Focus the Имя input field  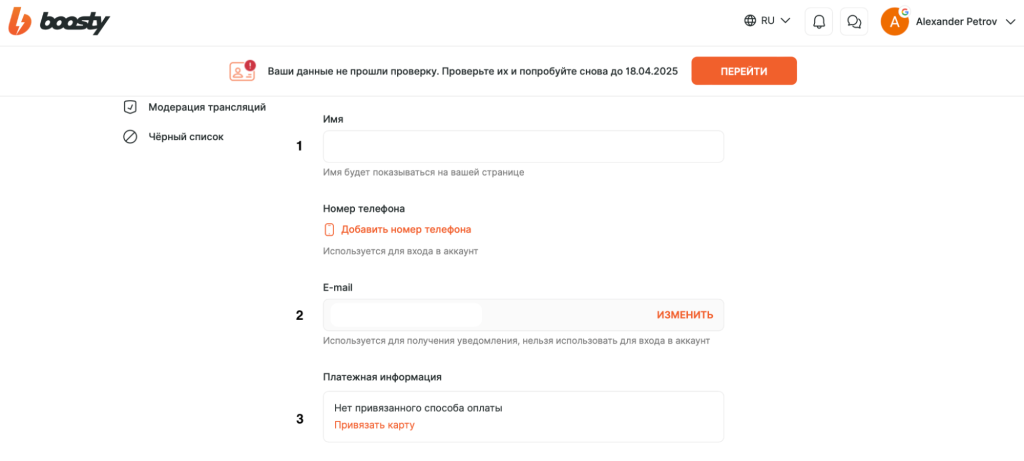tap(523, 147)
